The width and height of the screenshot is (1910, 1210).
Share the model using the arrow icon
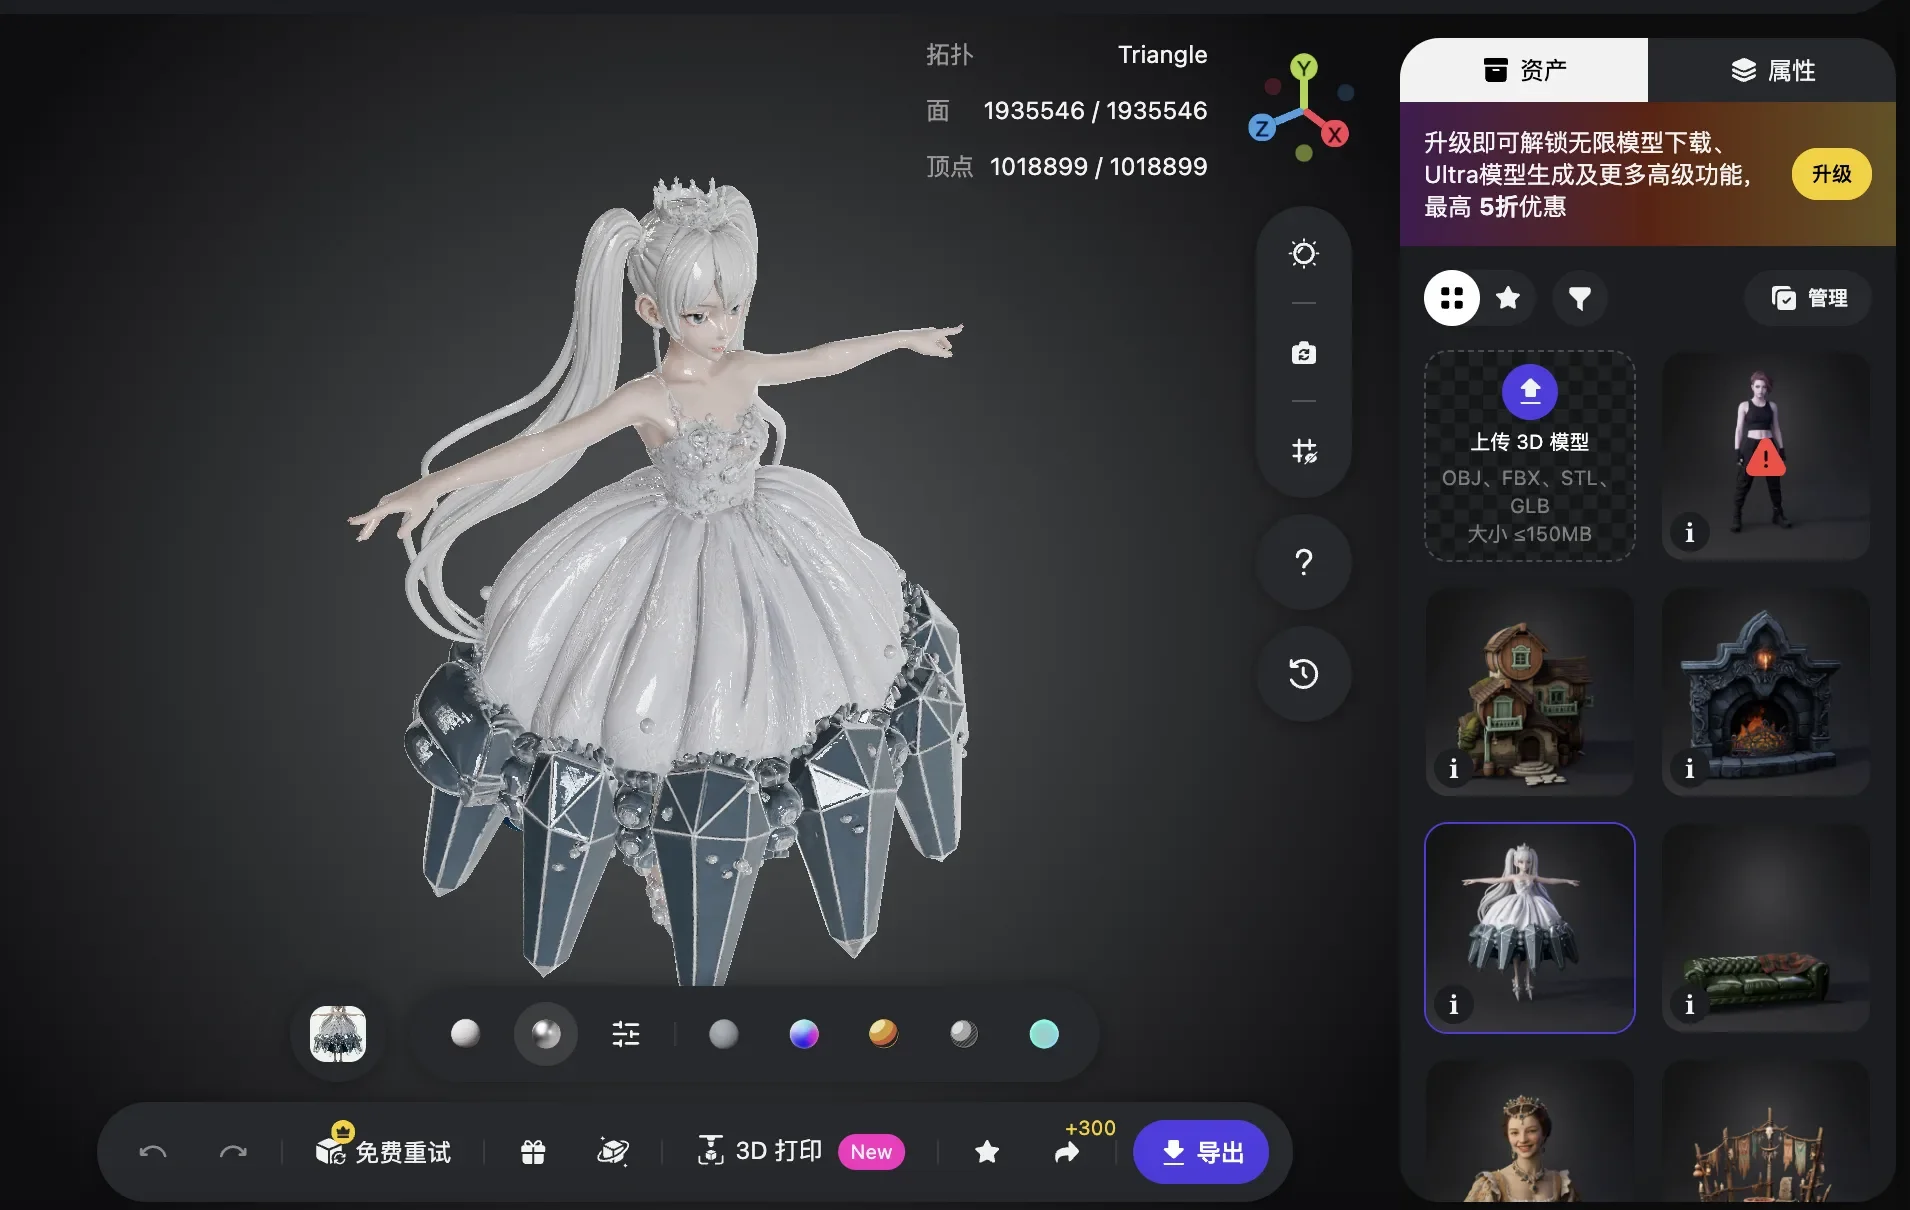tap(1067, 1153)
